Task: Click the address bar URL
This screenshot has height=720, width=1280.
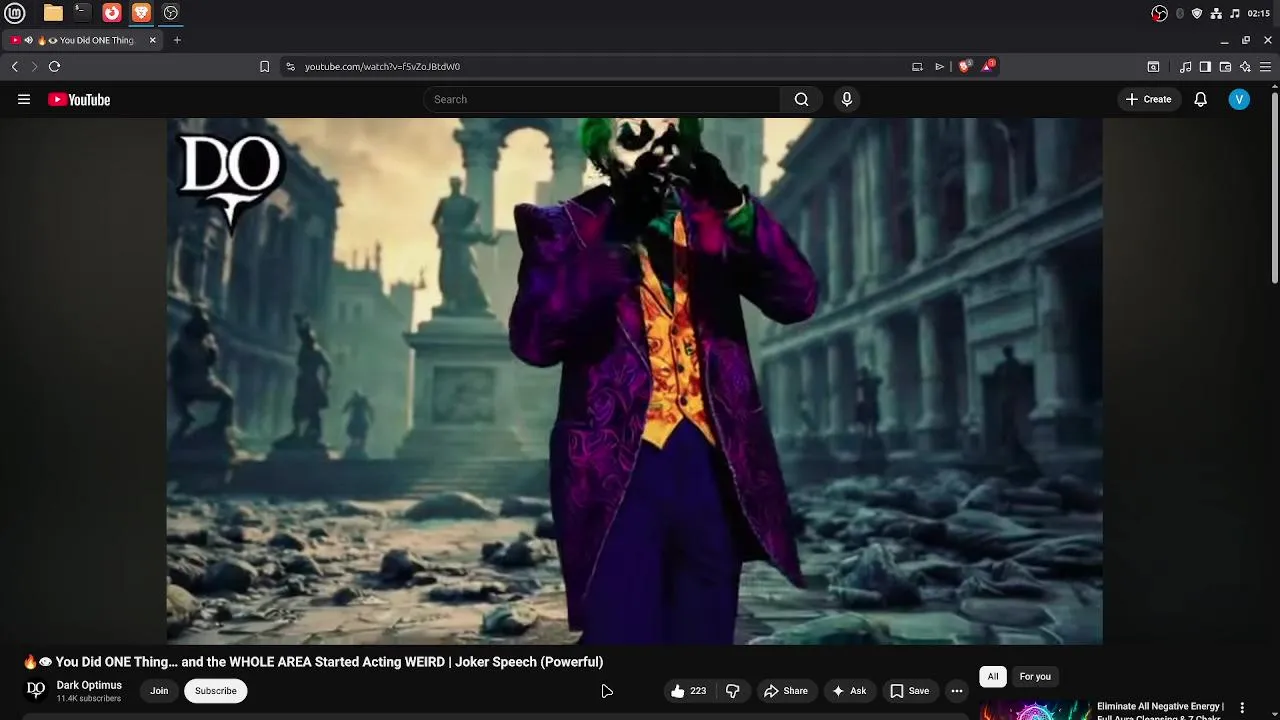Action: pos(382,67)
